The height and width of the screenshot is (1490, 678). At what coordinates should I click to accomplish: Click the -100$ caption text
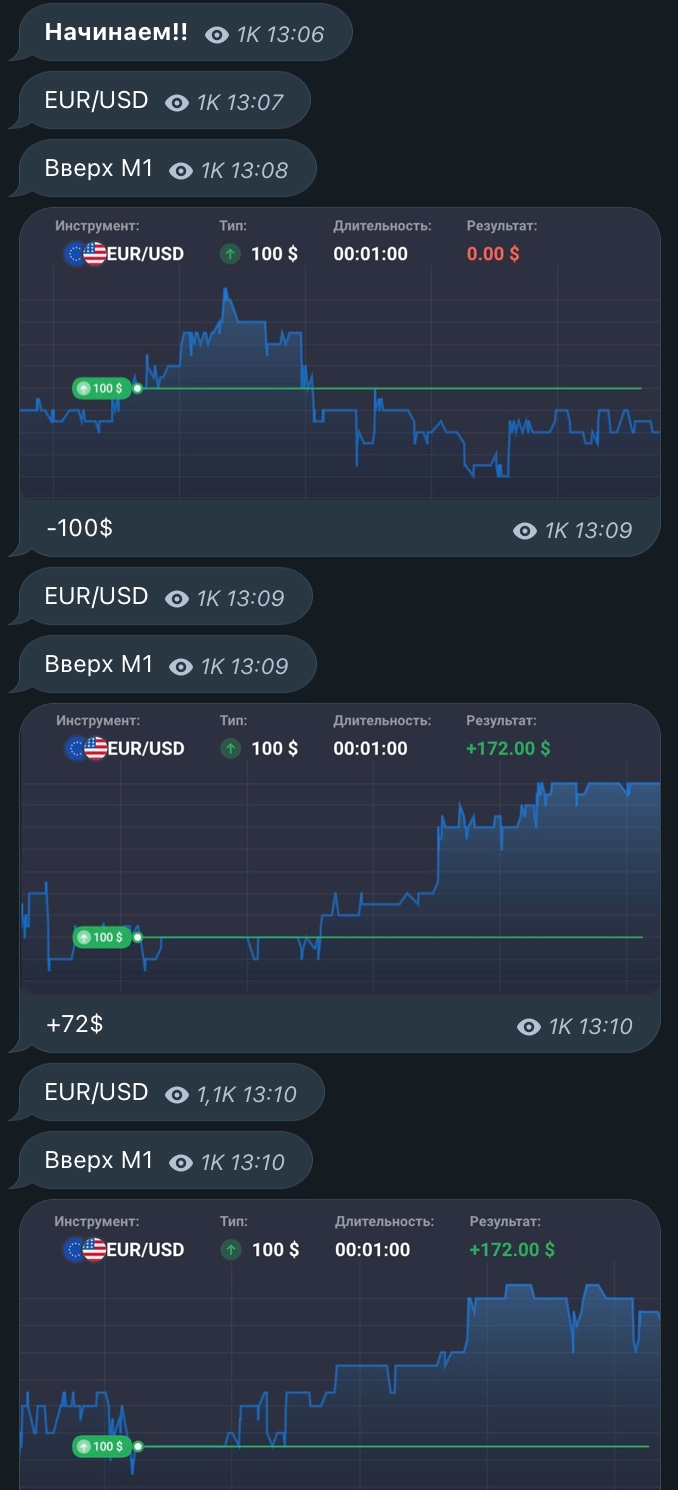coord(80,527)
